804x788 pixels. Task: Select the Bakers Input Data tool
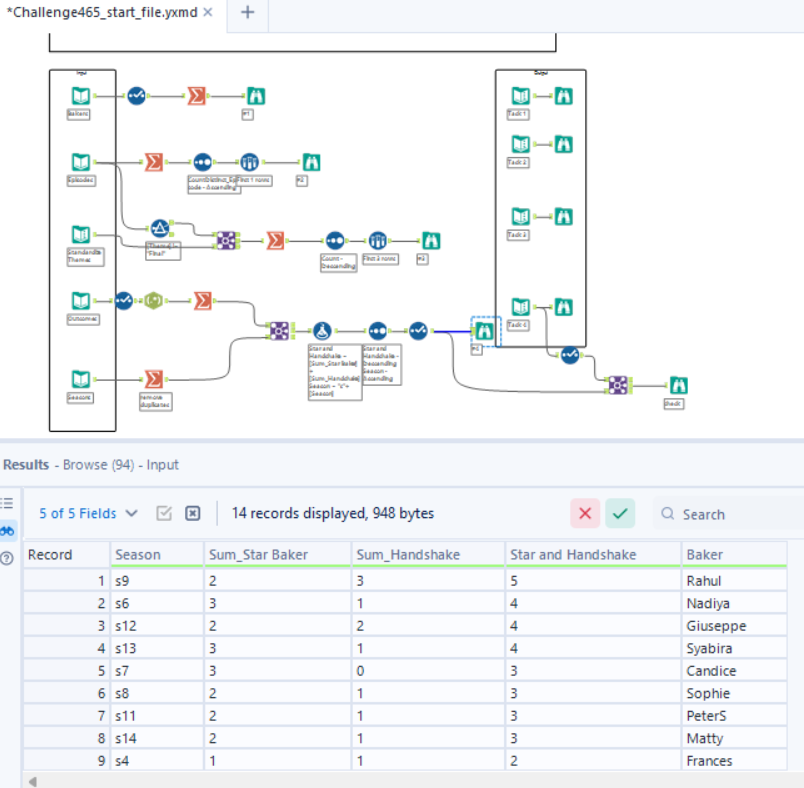click(80, 93)
